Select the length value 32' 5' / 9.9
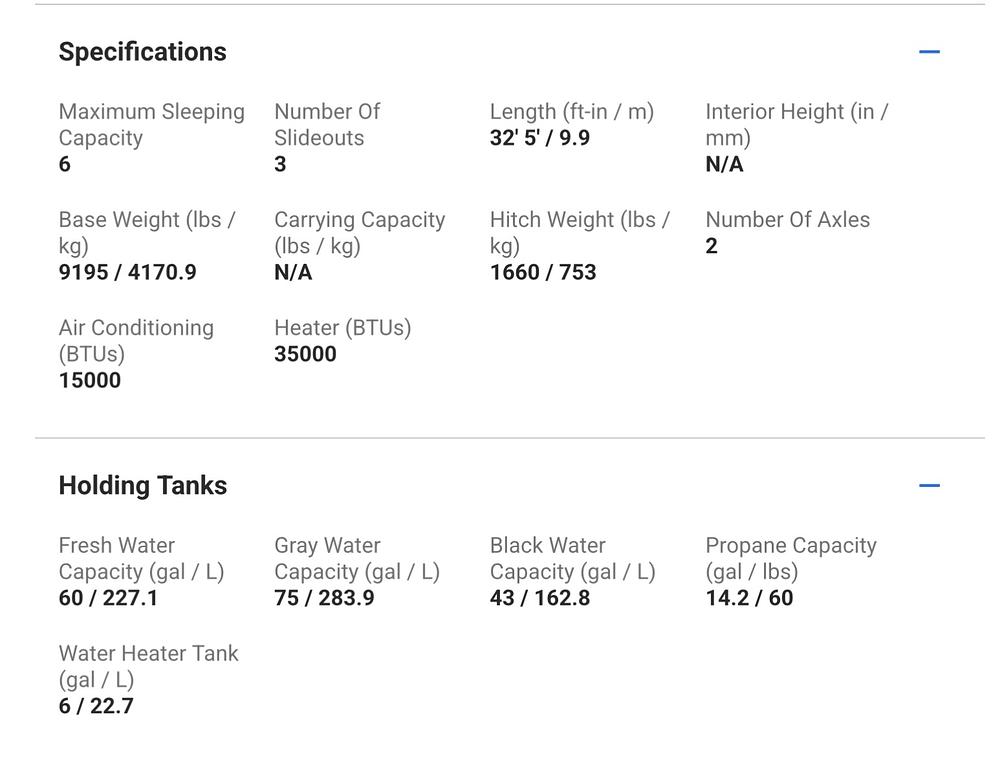Viewport: 1000px width, 761px height. click(540, 138)
